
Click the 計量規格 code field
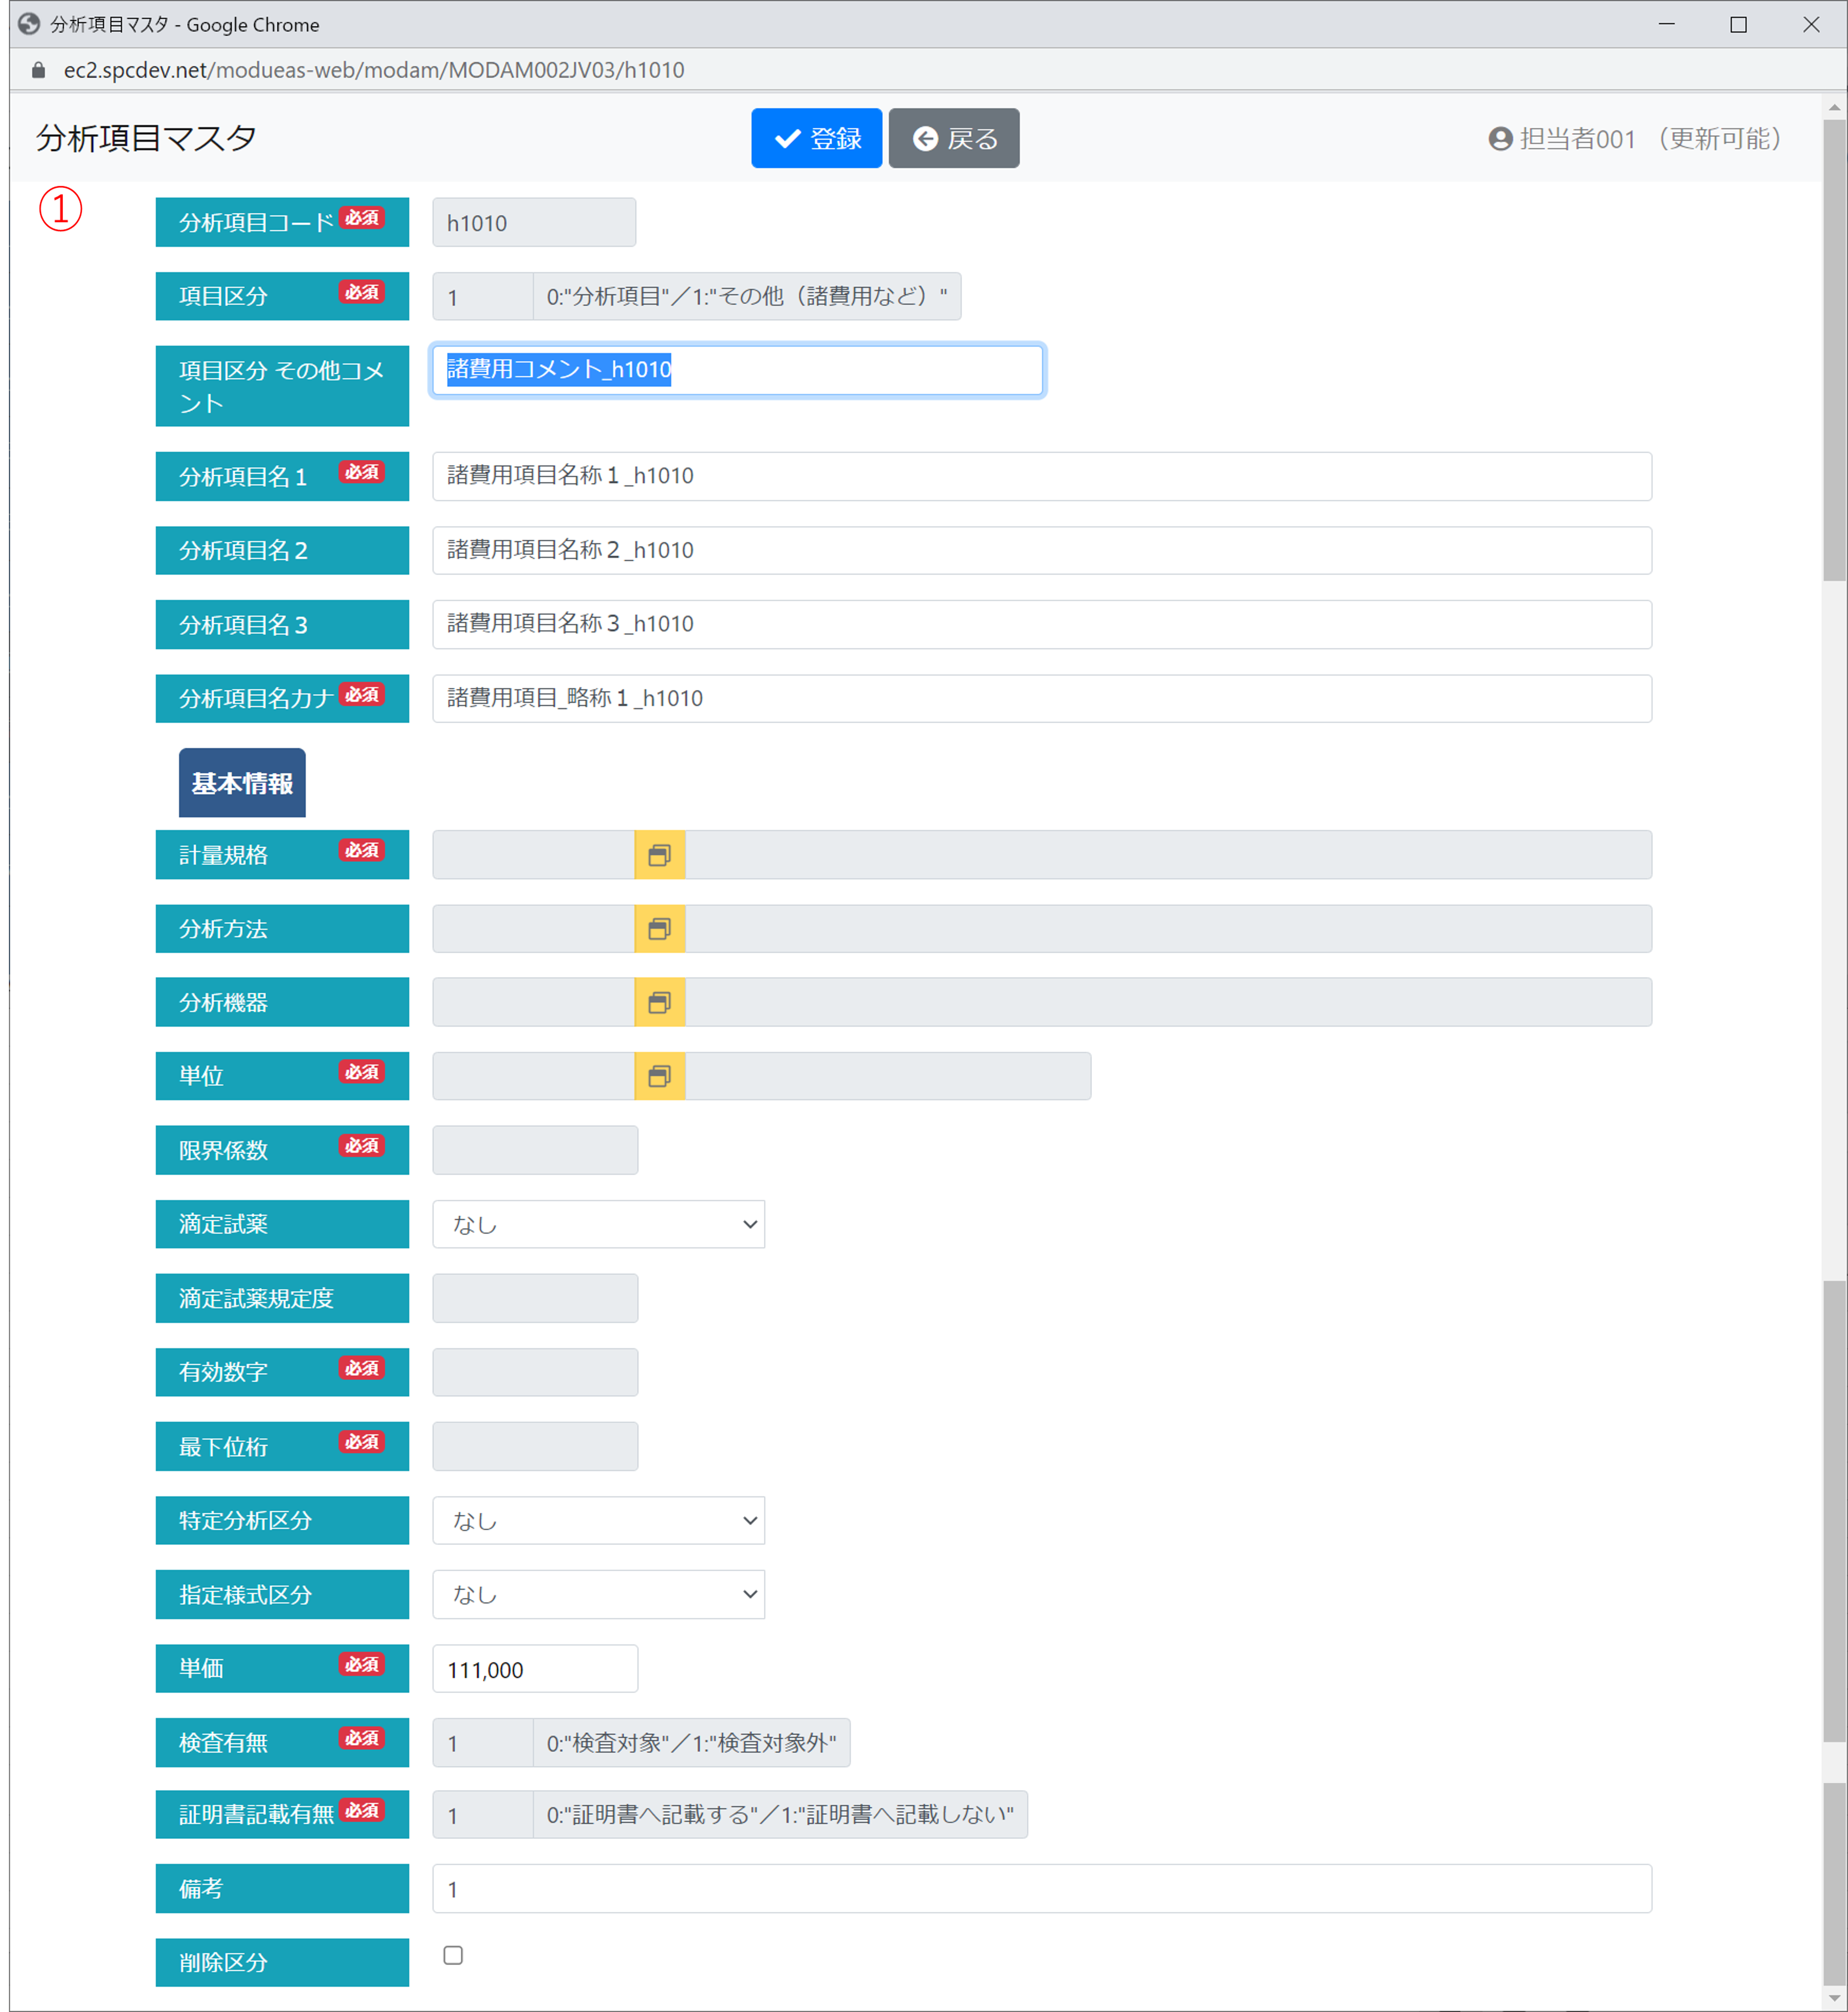pyautogui.click(x=534, y=855)
